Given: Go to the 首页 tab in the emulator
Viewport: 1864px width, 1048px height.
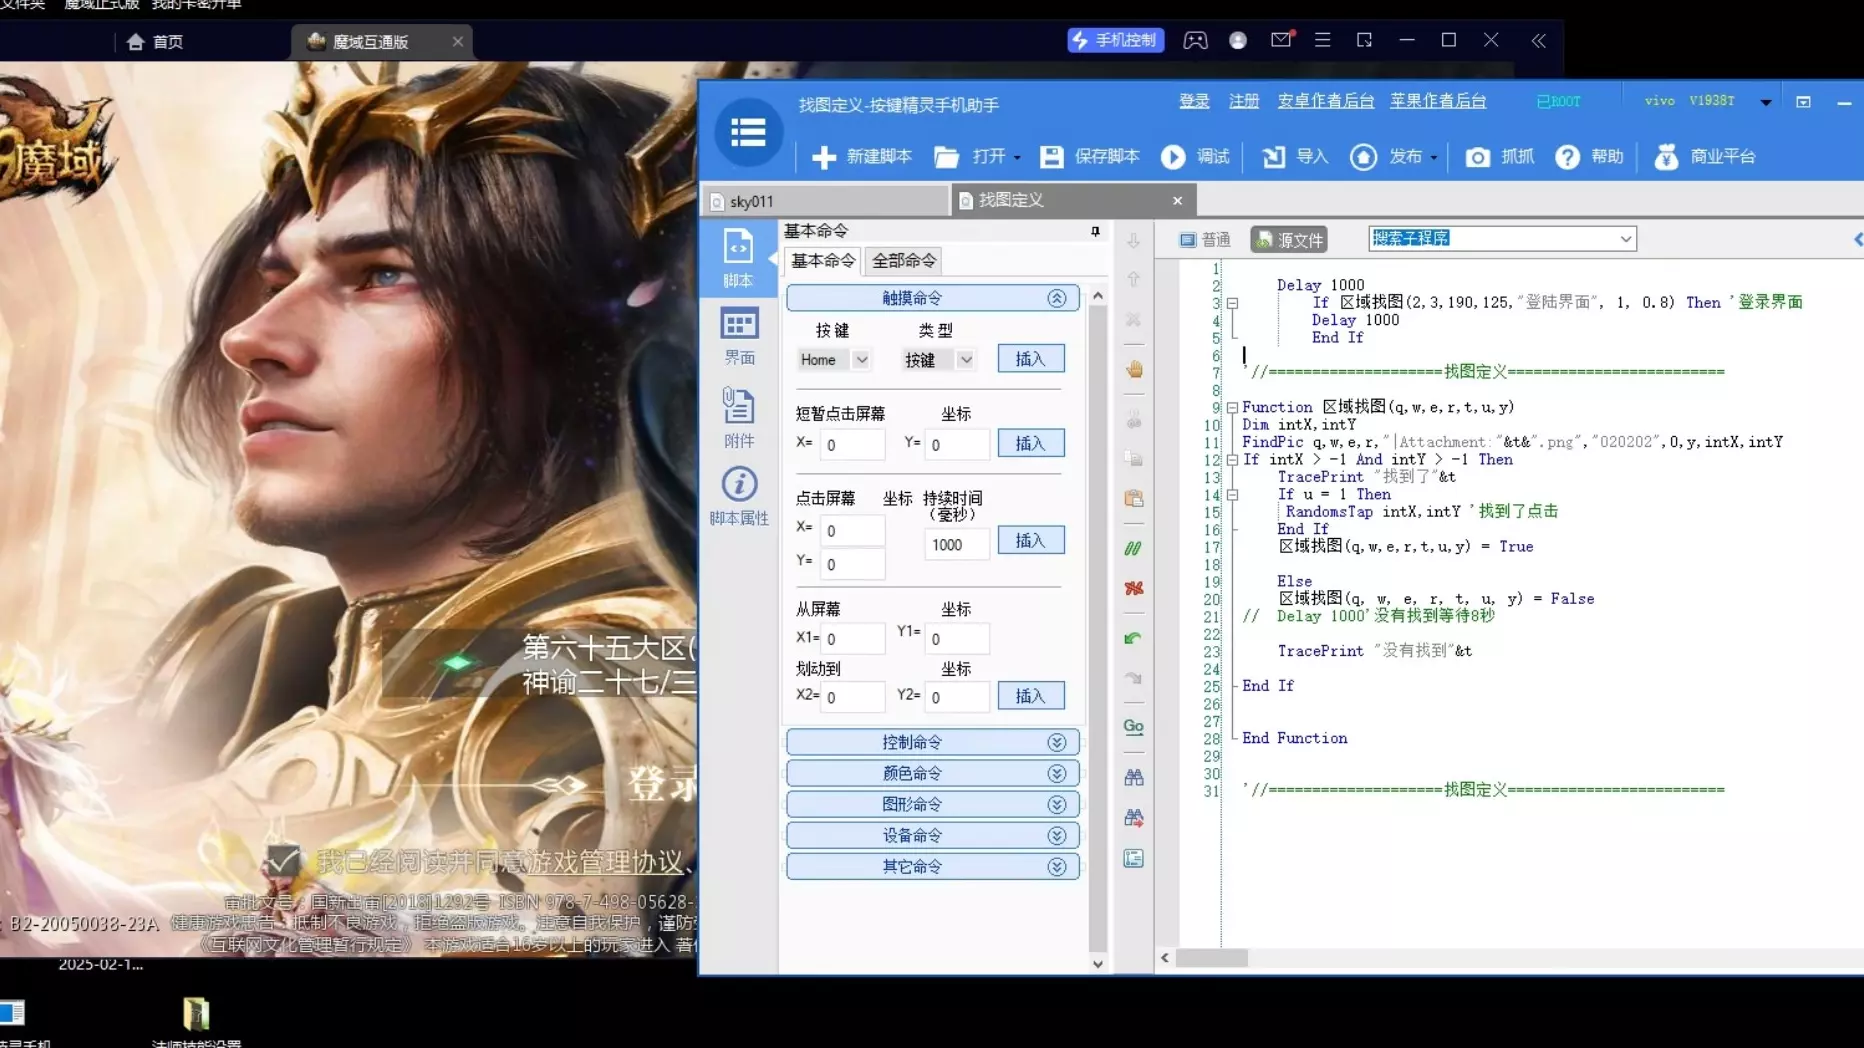Looking at the screenshot, I should point(155,42).
